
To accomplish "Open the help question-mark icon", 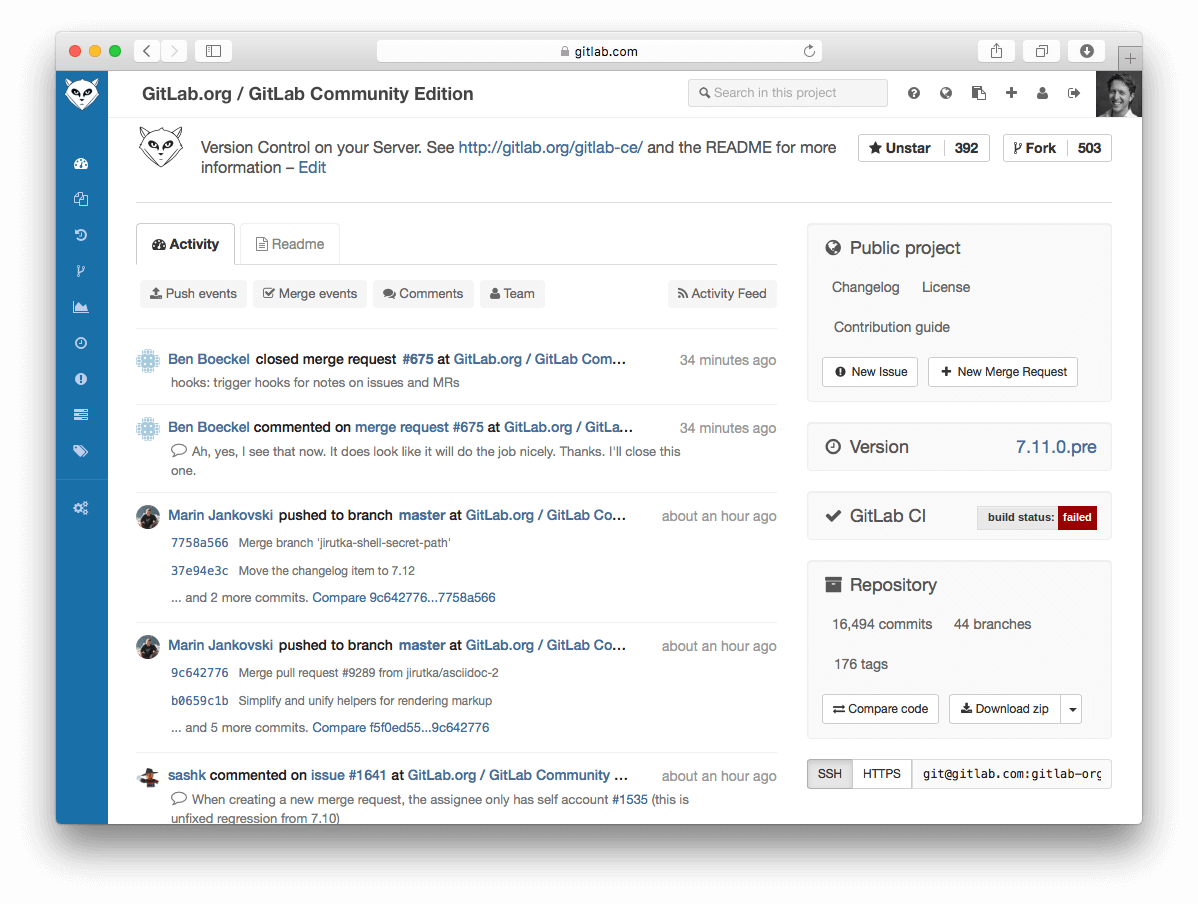I will [913, 92].
